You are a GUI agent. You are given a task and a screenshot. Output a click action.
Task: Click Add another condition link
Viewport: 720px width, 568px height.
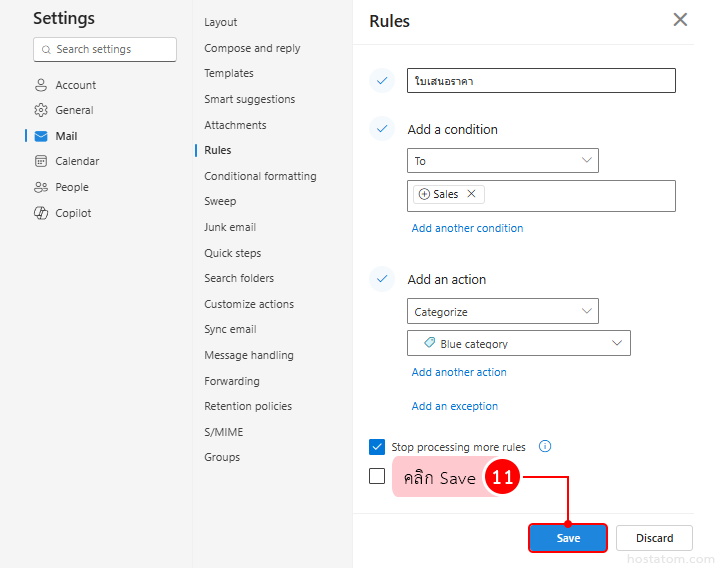point(467,228)
